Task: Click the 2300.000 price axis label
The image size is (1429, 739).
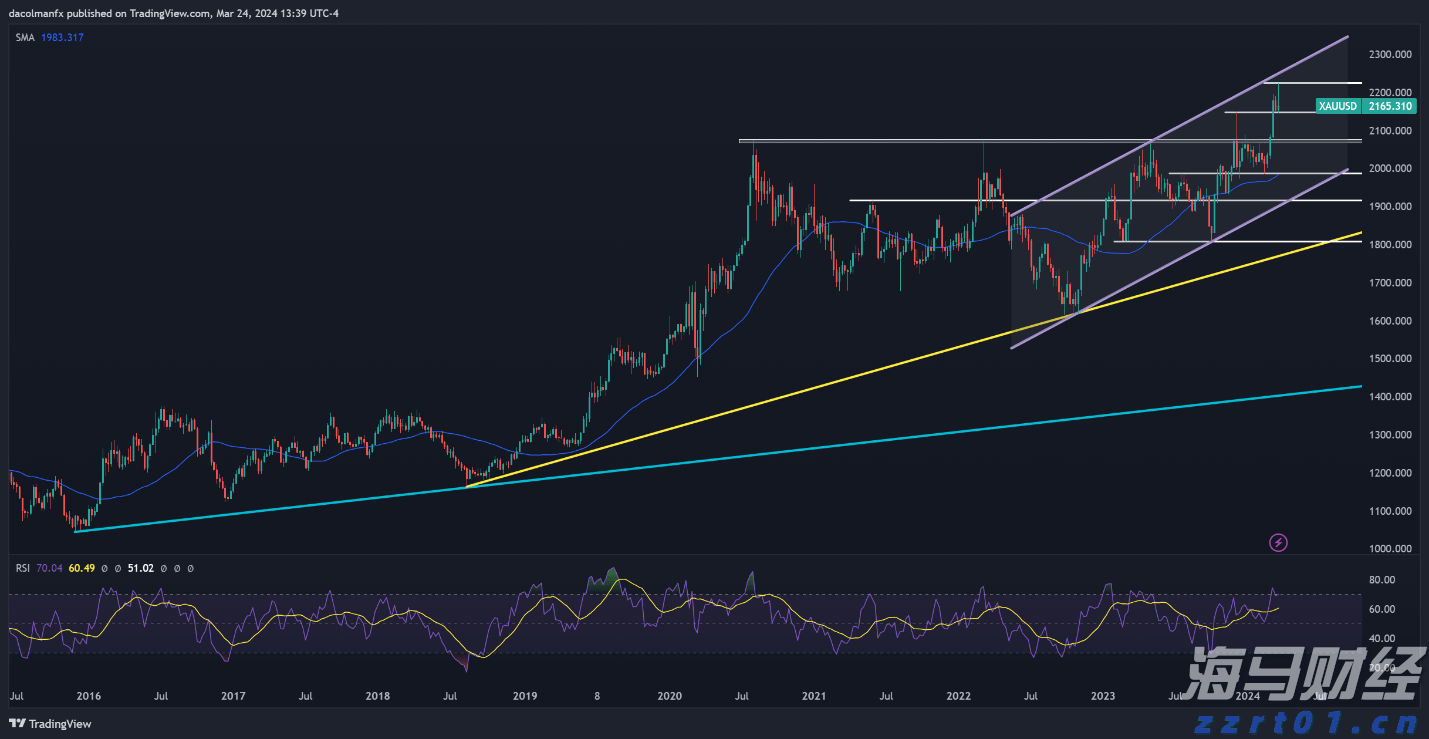Action: click(x=1391, y=54)
